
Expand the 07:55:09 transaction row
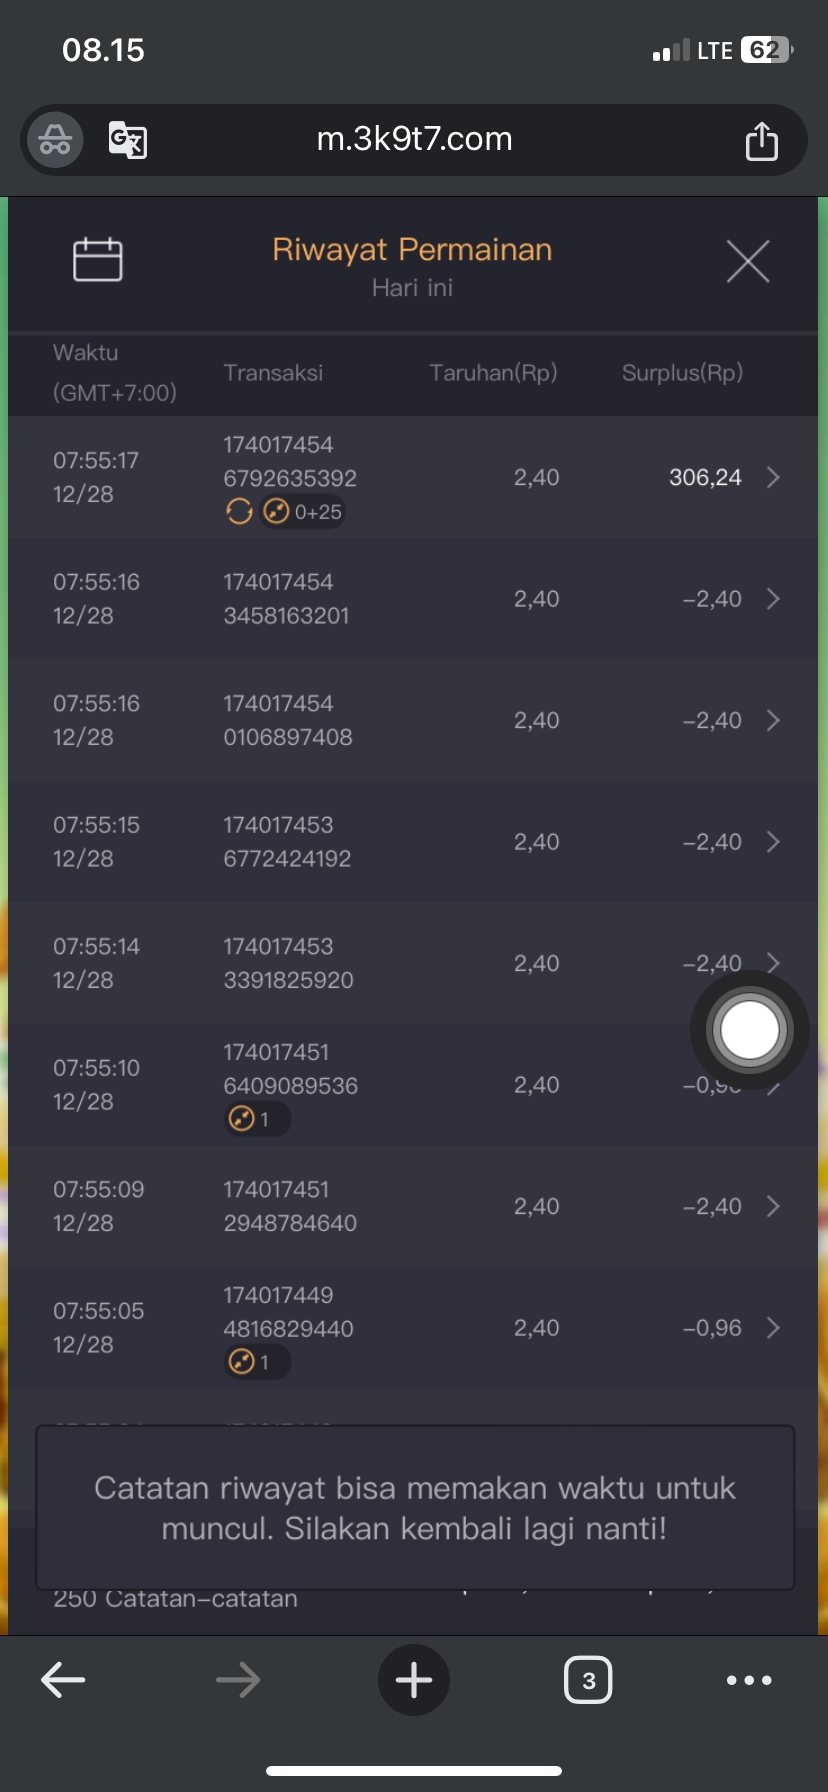pos(773,1207)
